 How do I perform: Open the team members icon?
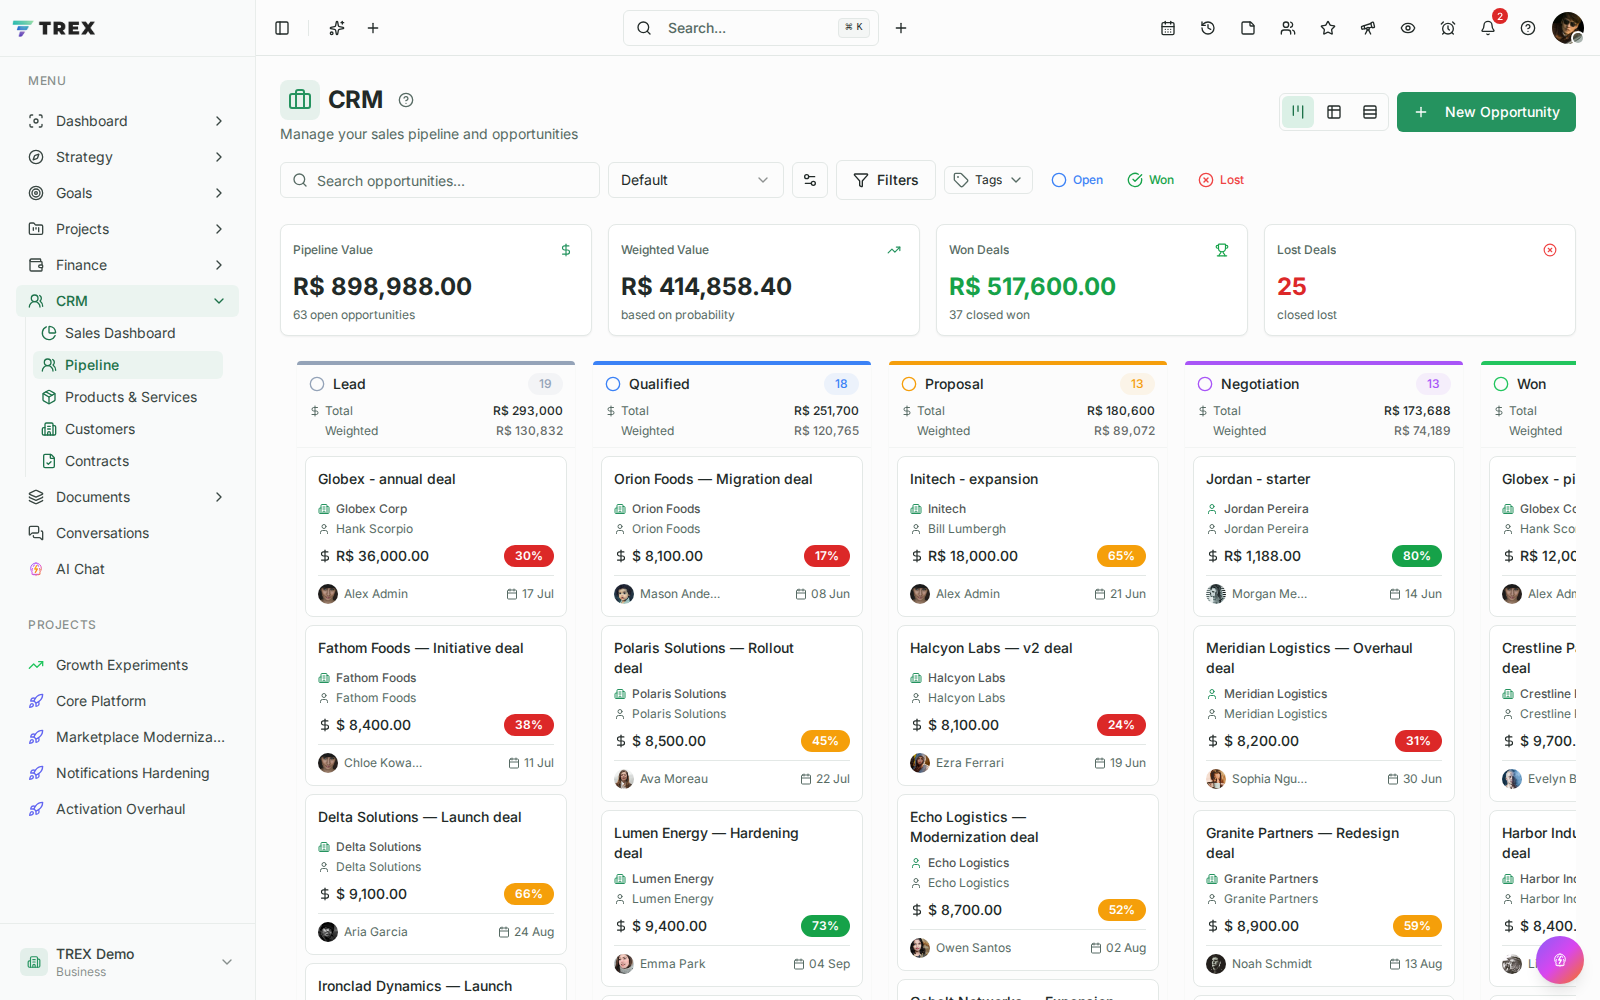pyautogui.click(x=1288, y=28)
